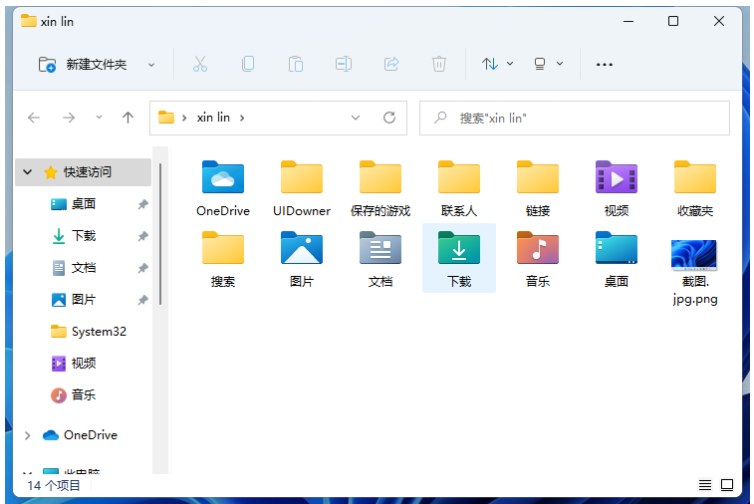The image size is (754, 504).
Task: Open the sort options dropdown
Action: [x=497, y=64]
